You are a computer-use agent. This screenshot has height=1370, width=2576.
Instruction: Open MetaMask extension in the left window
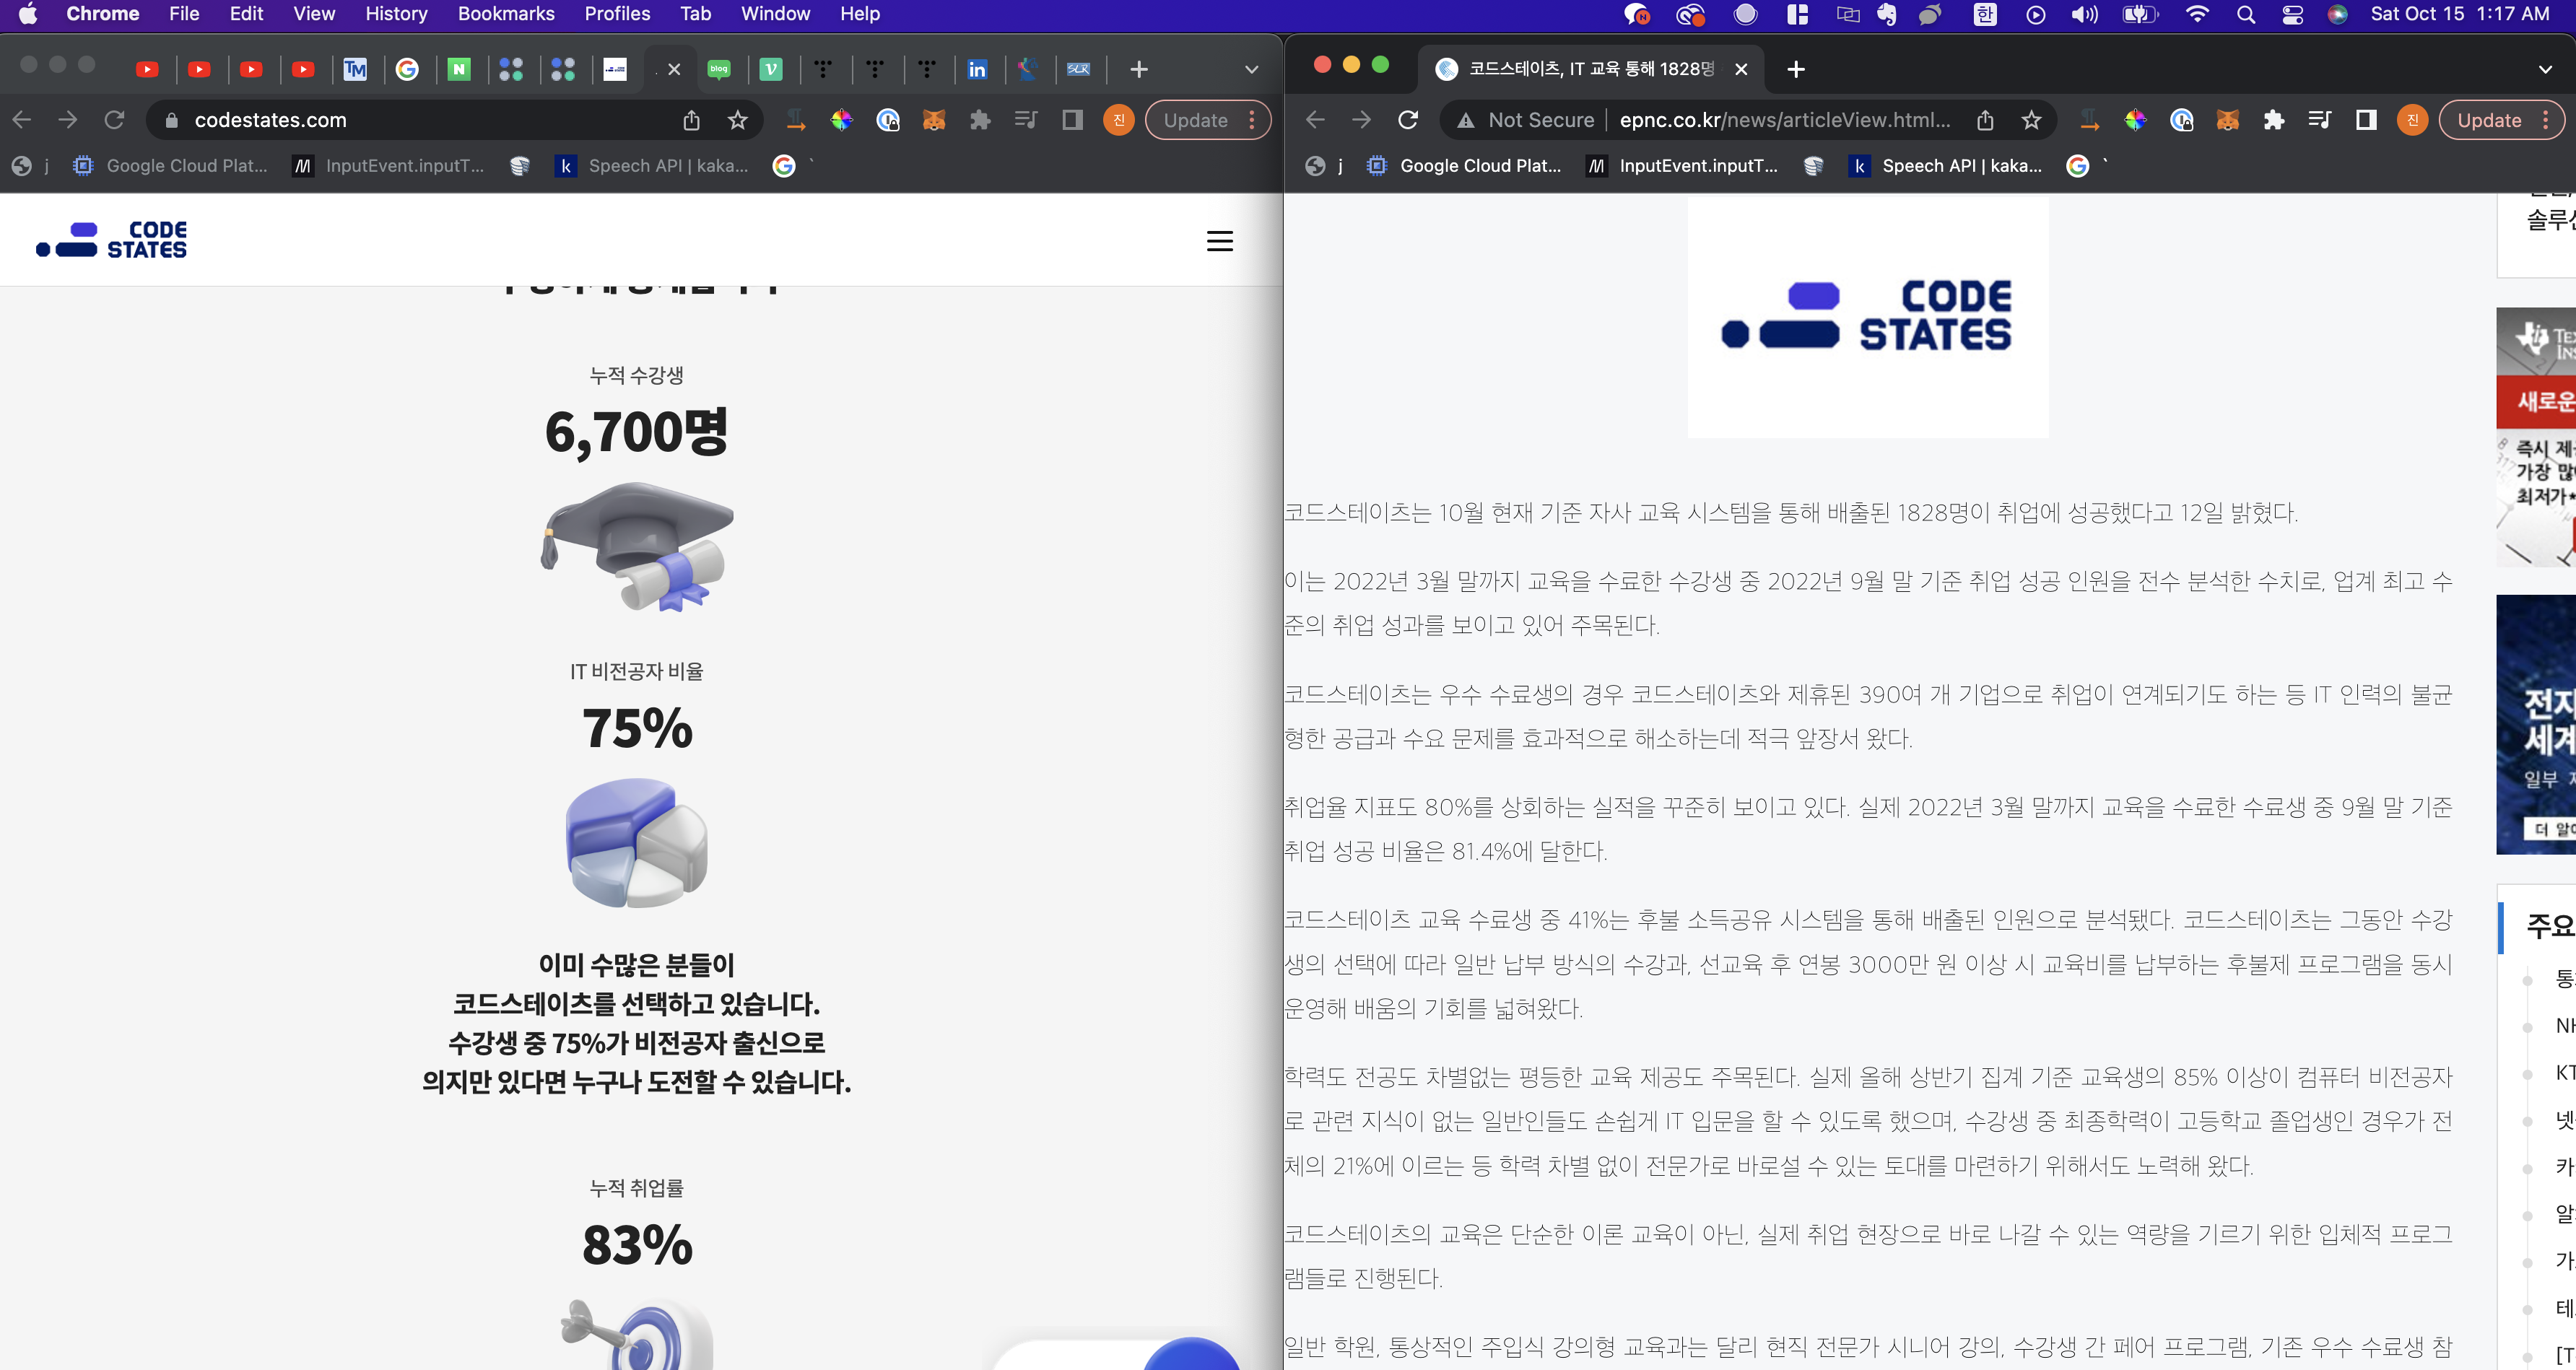click(933, 120)
